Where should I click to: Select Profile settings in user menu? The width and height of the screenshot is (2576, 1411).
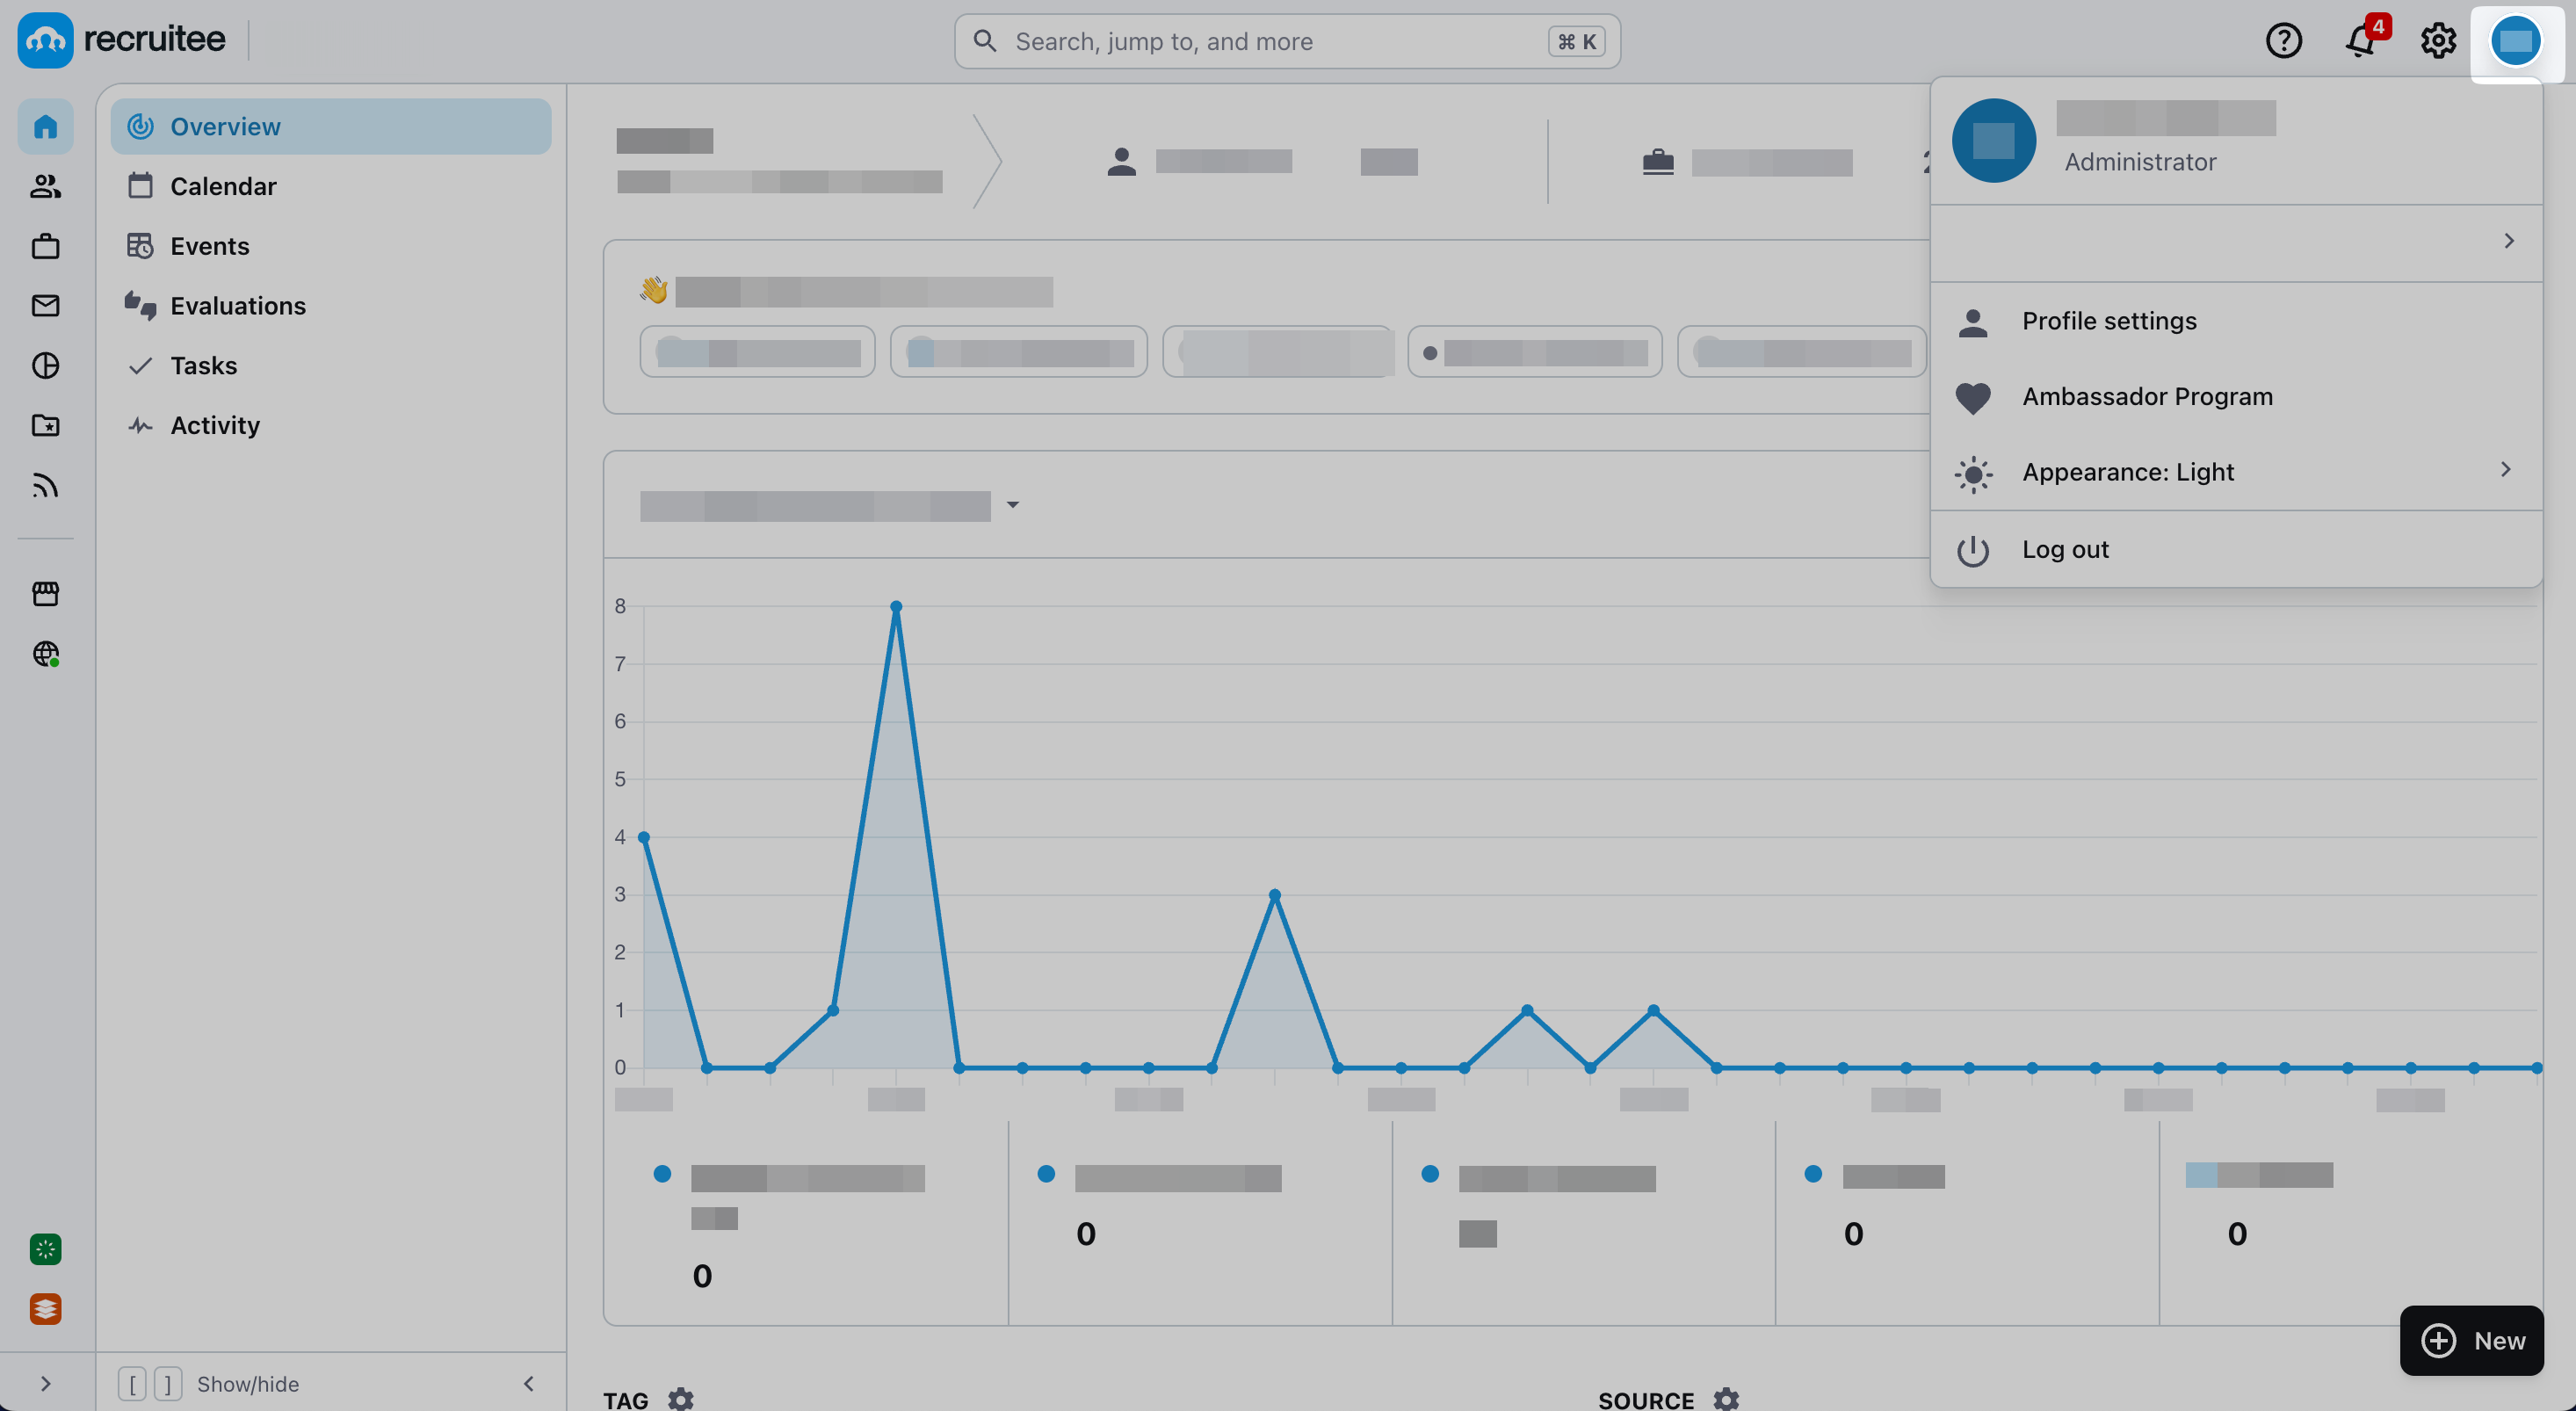pos(2109,321)
